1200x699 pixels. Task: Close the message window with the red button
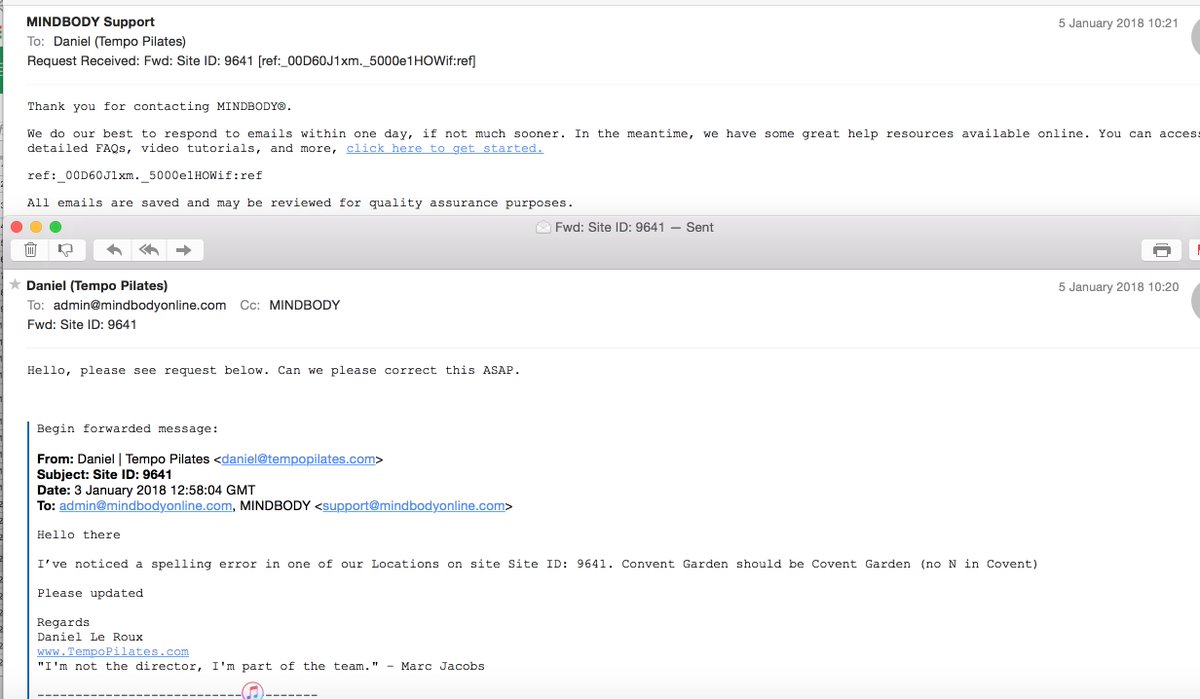click(x=16, y=227)
